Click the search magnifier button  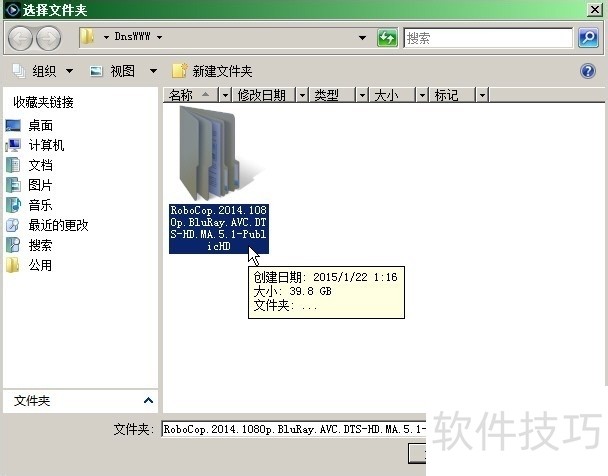[588, 38]
